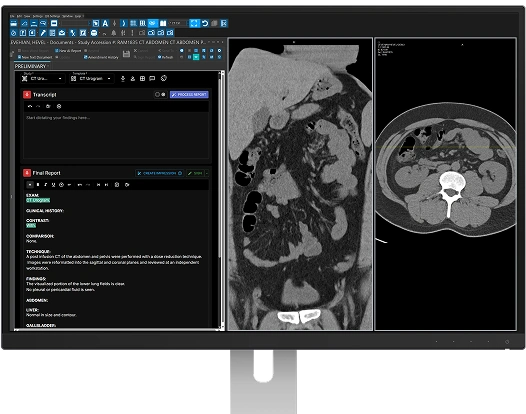Click the CLINICAL HISTORY heading in the report
This screenshot has width=526, height=414.
click(x=45, y=211)
